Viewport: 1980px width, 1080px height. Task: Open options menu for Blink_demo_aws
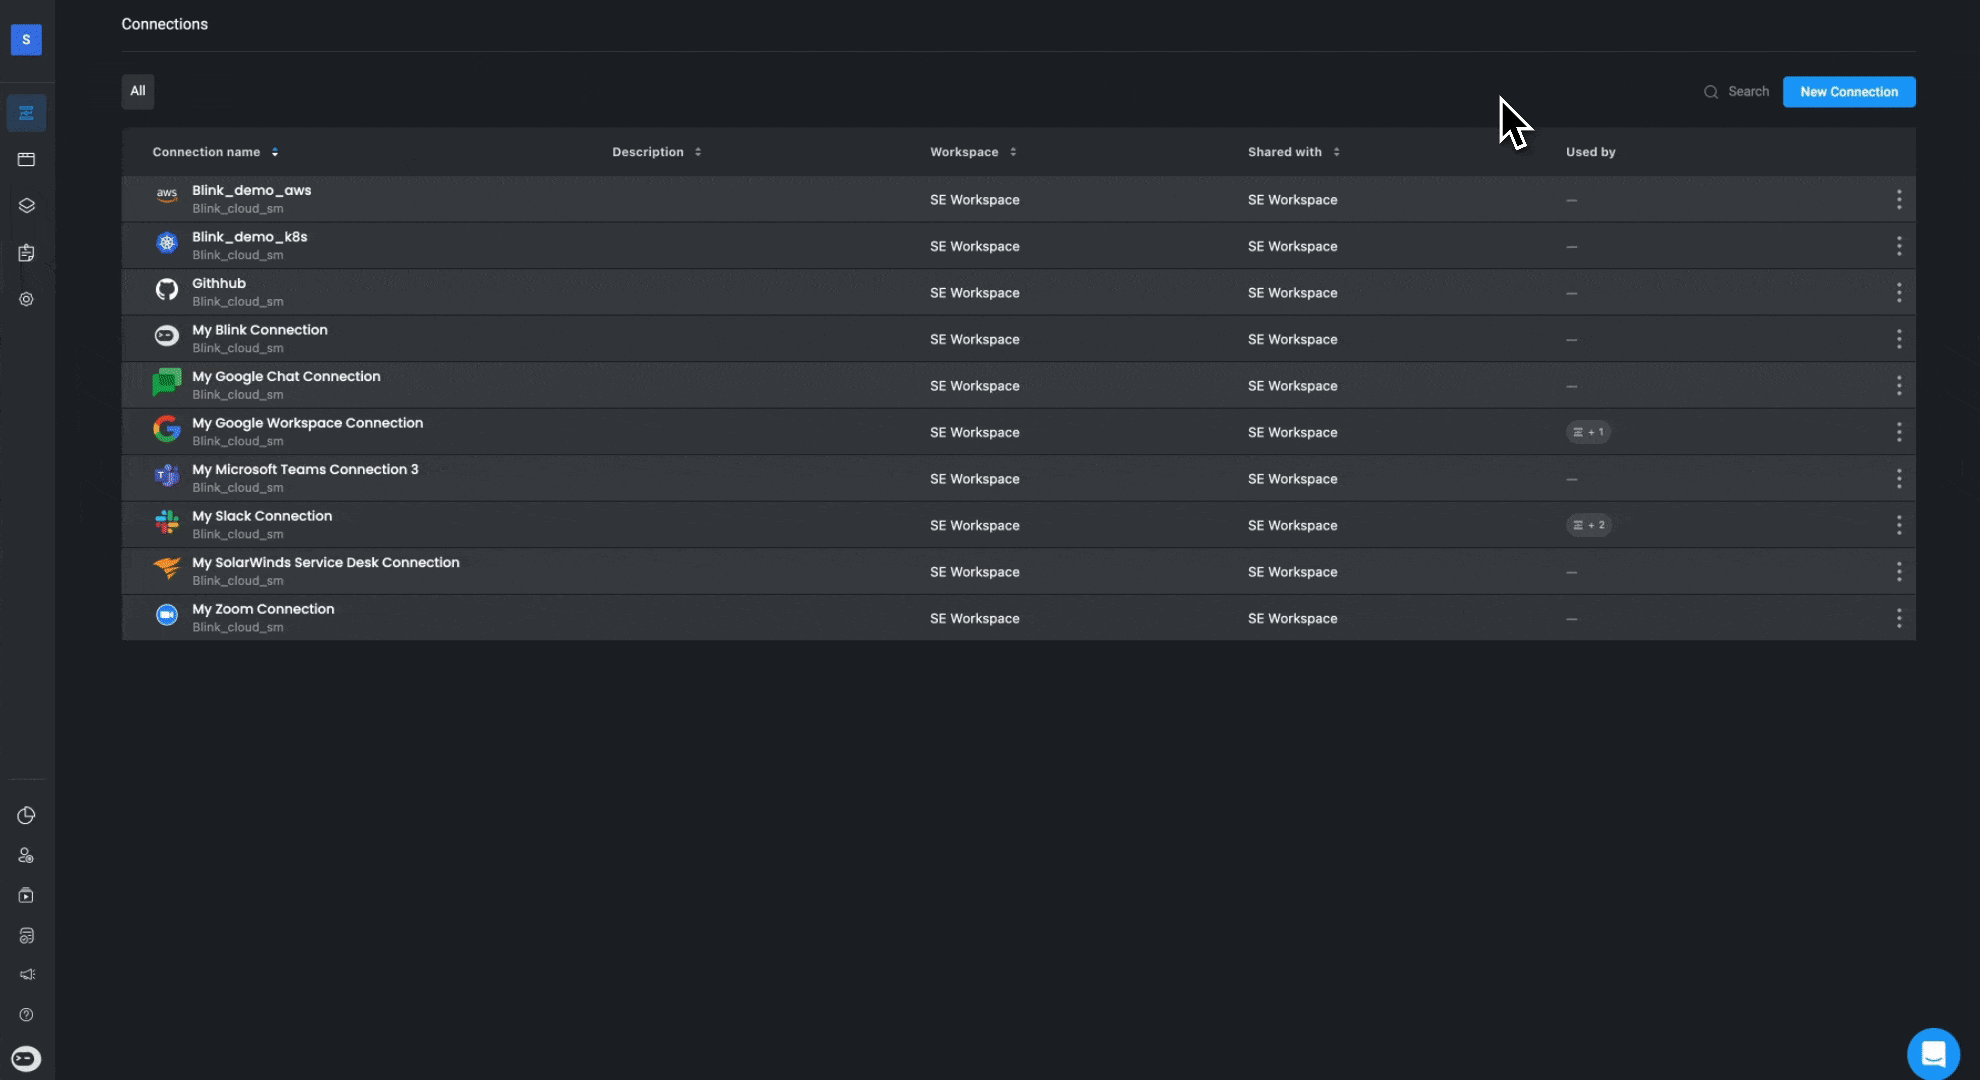click(1898, 200)
